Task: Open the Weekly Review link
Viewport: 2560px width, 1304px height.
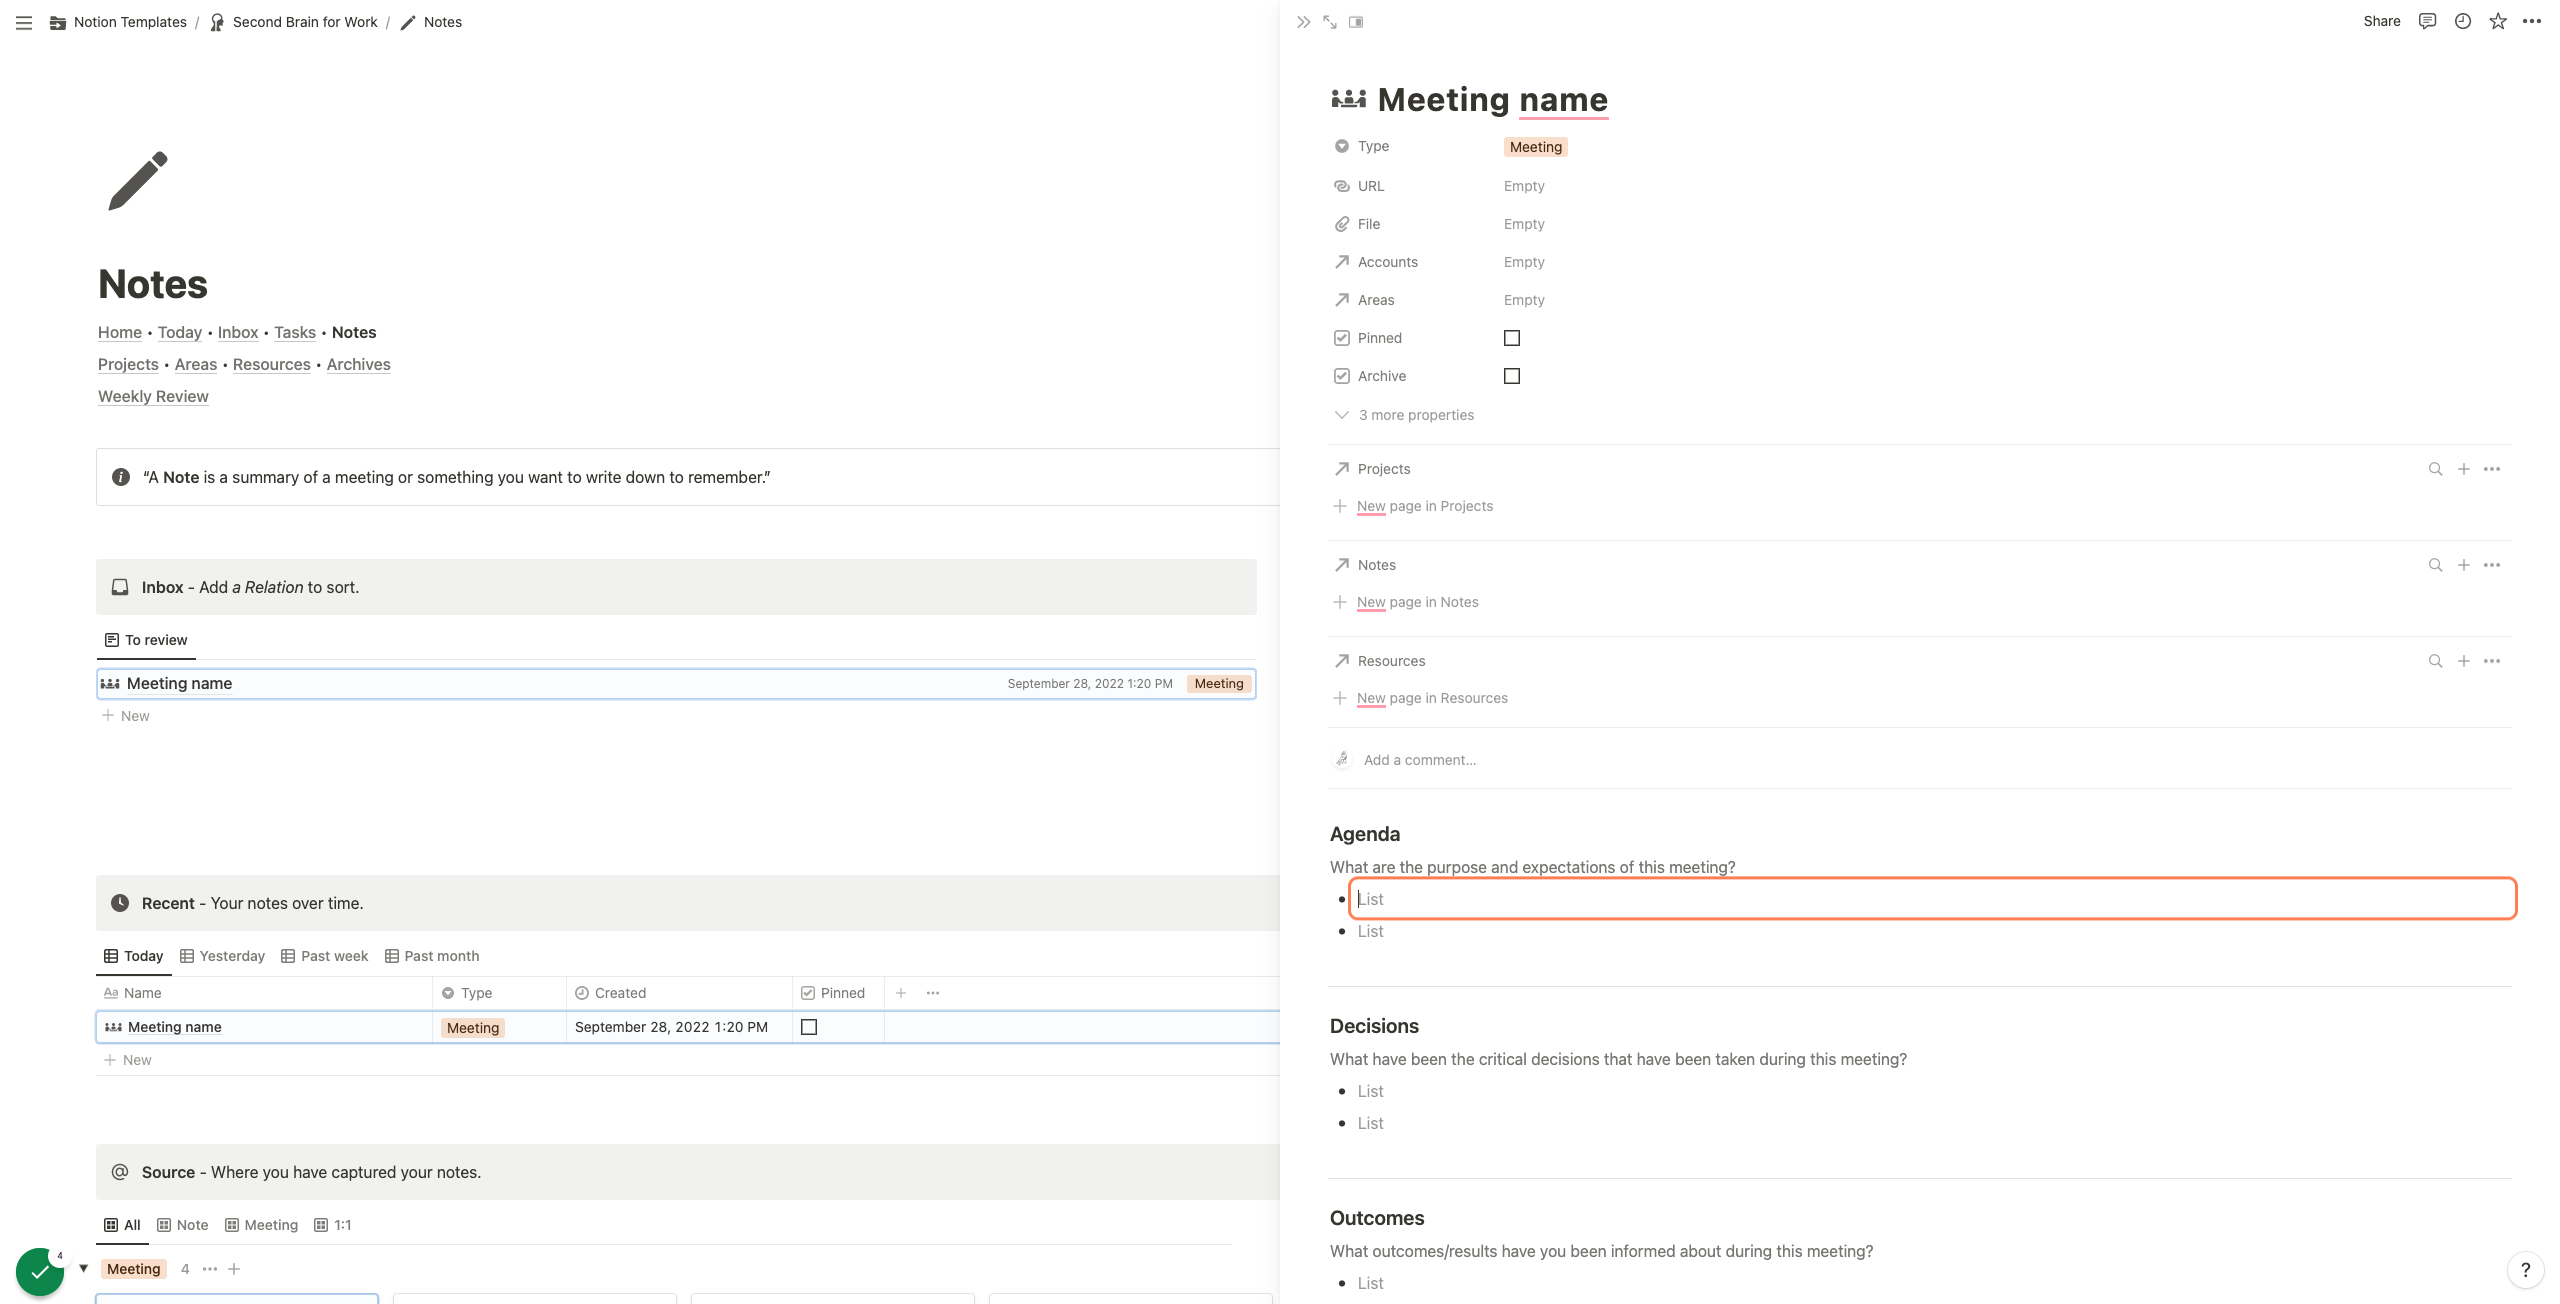Action: (x=153, y=396)
